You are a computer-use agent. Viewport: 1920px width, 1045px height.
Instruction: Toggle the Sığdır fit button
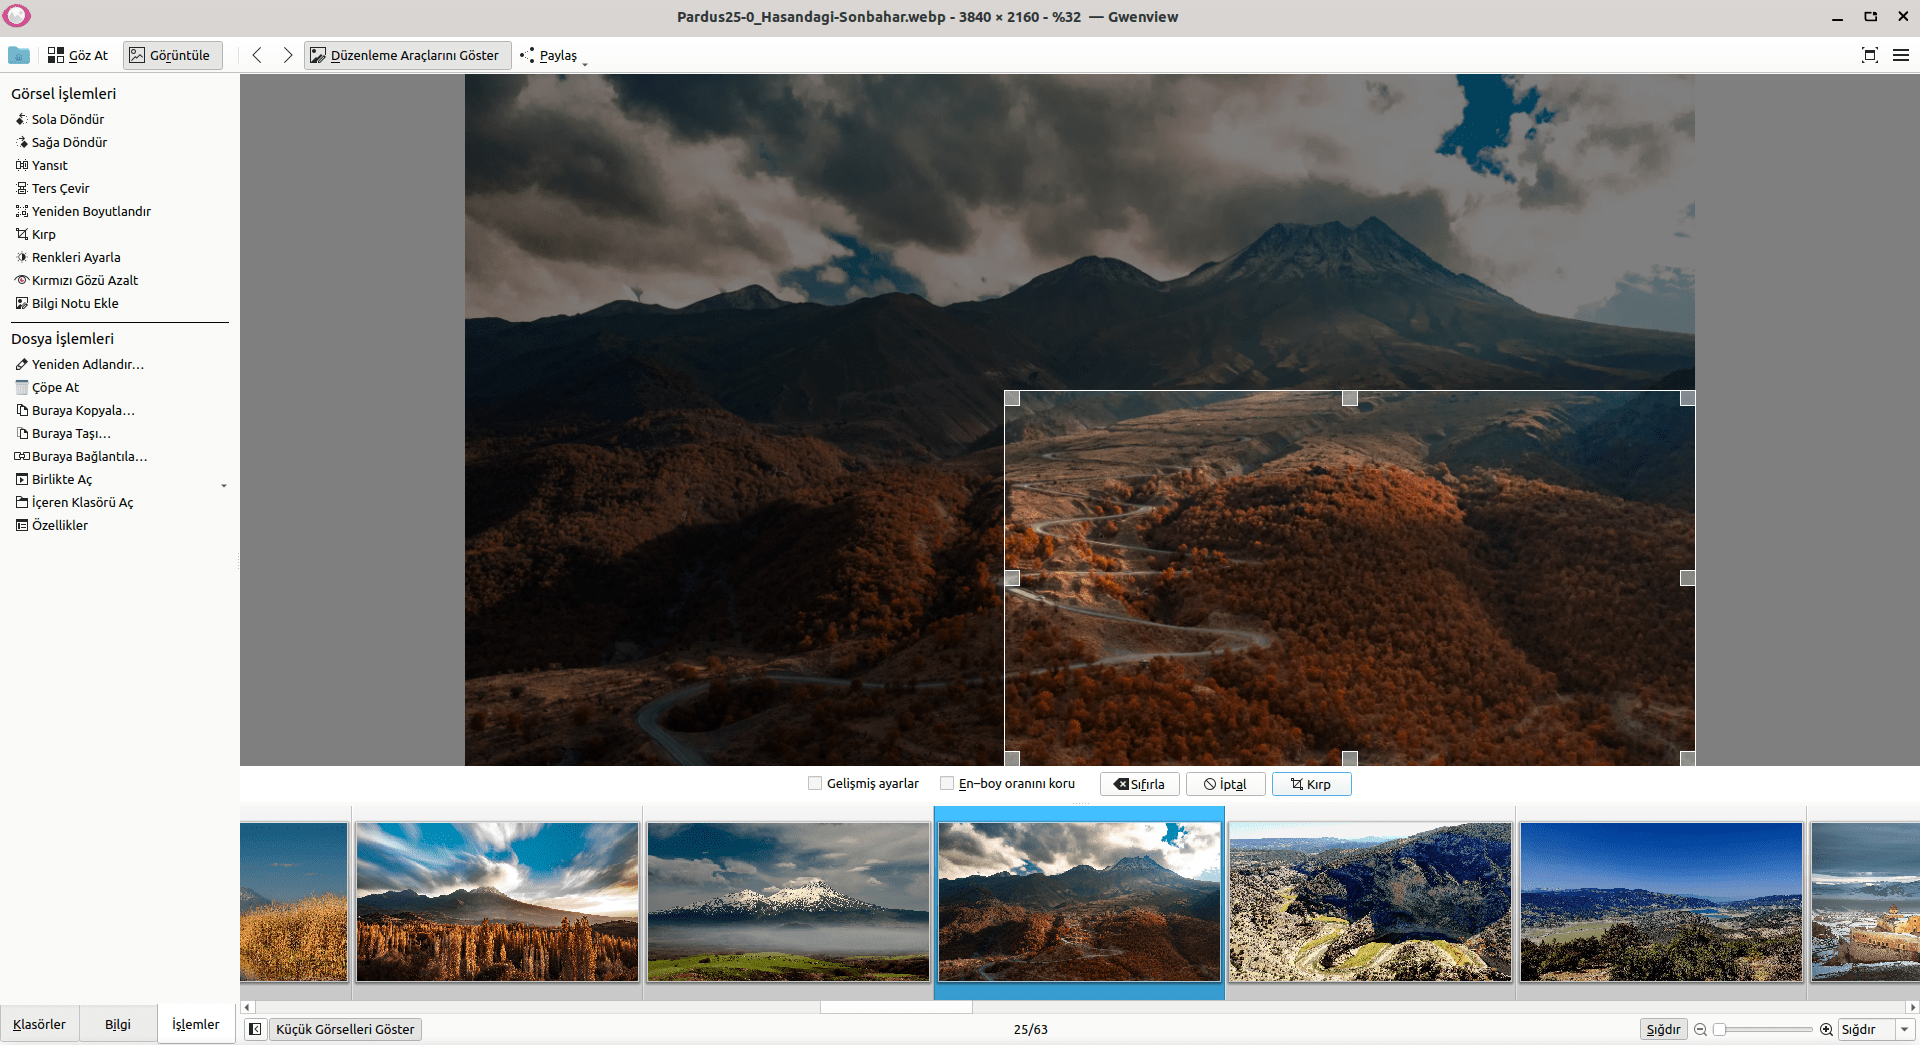point(1663,1029)
